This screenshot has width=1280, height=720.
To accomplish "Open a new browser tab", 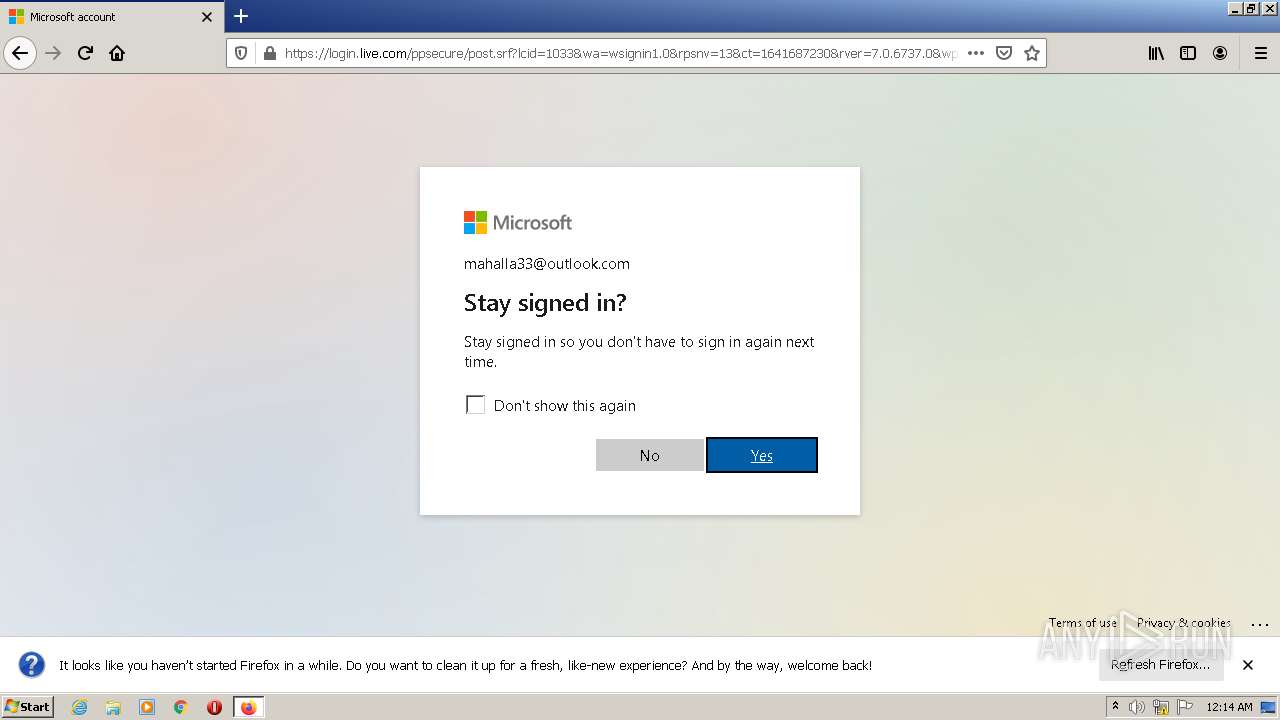I will click(x=241, y=16).
